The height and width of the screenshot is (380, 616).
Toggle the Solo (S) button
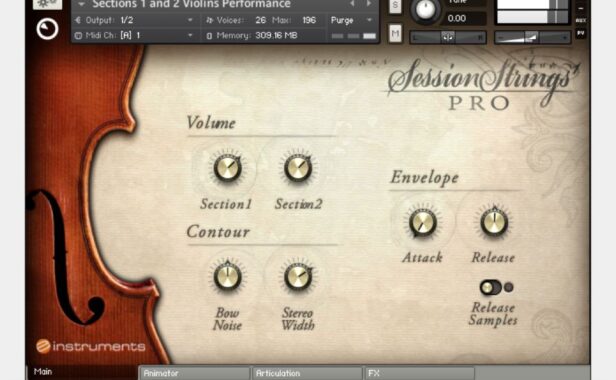point(395,6)
